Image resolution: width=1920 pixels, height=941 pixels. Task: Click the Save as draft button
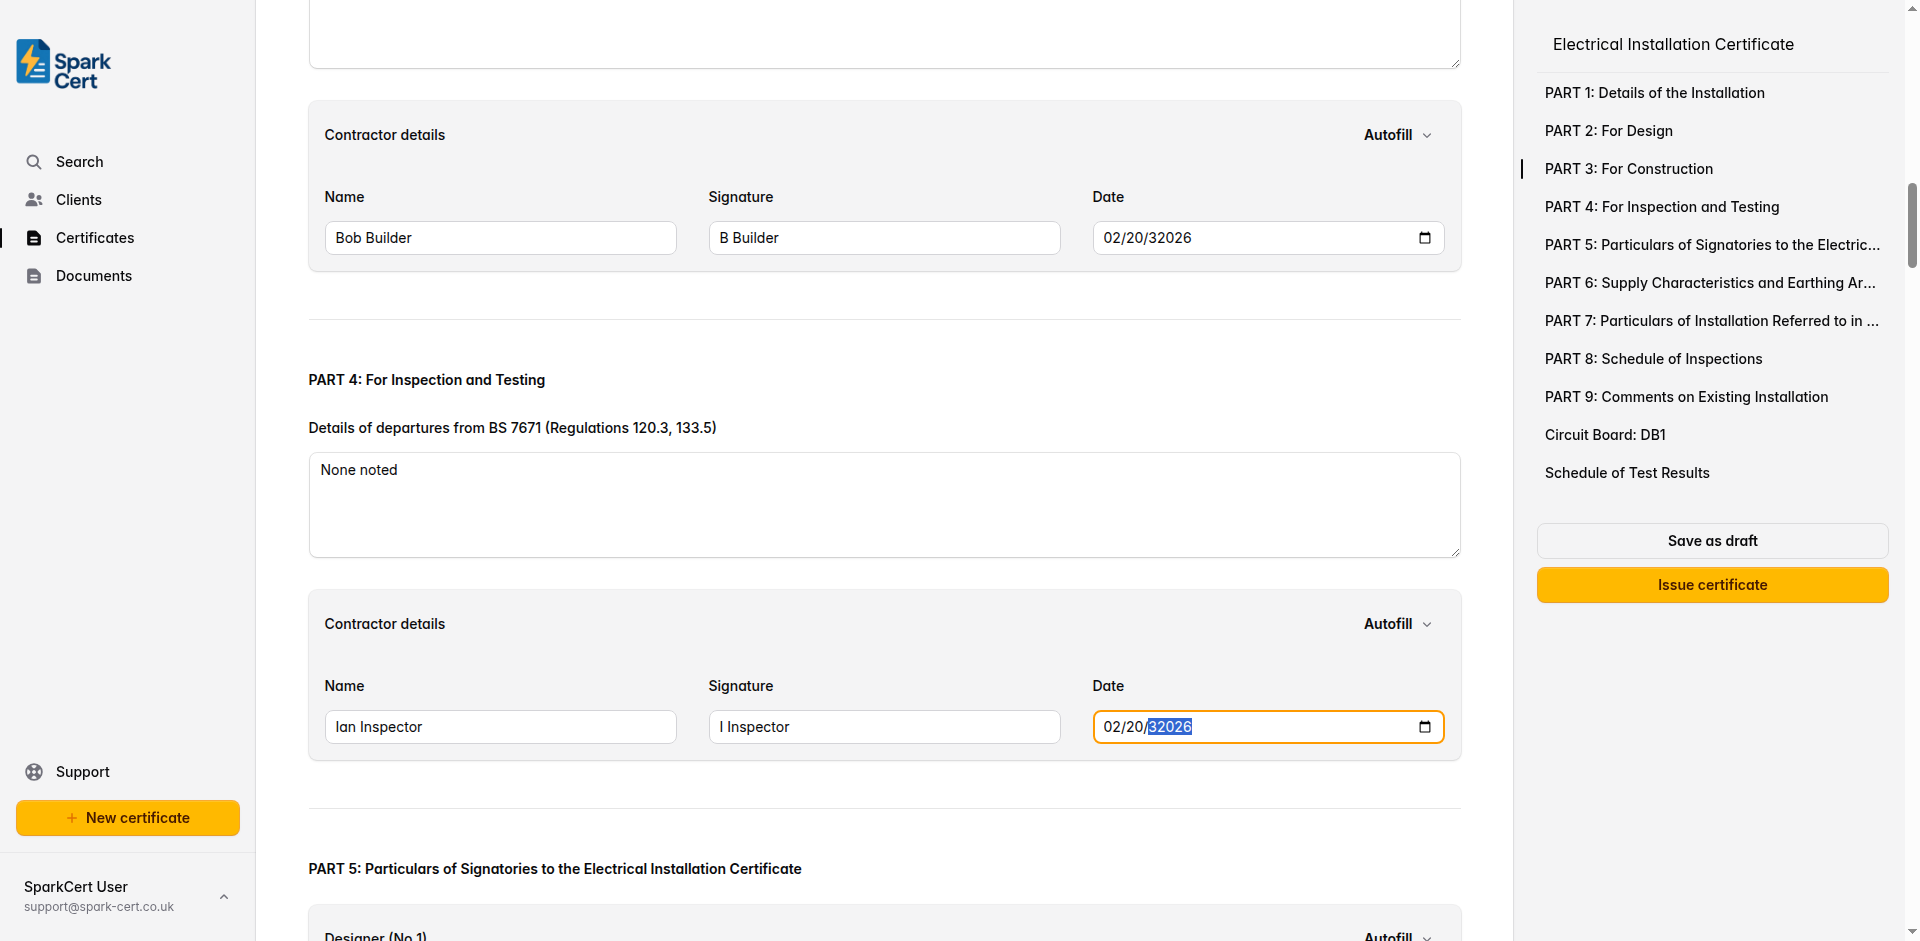[x=1712, y=540]
